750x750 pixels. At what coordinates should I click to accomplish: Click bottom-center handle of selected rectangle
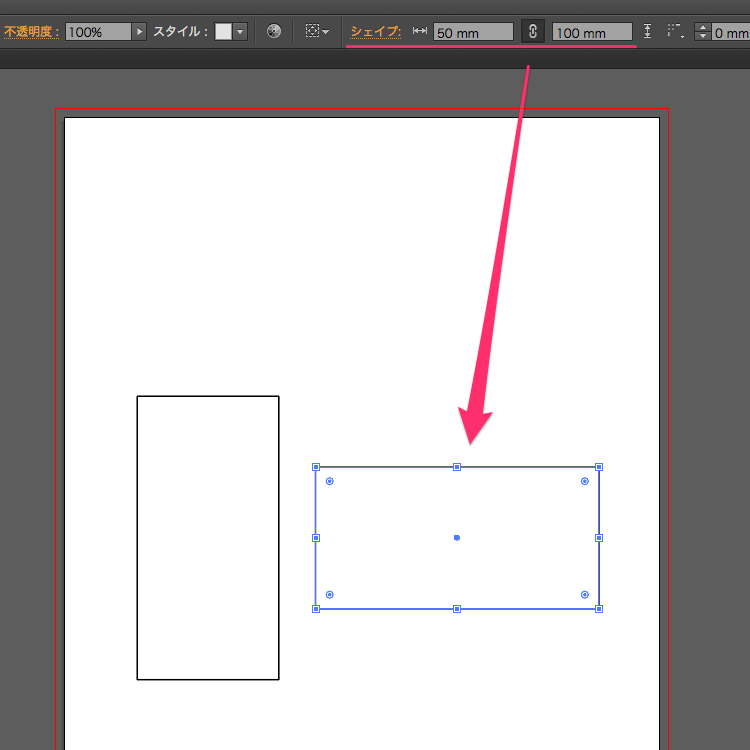point(457,609)
